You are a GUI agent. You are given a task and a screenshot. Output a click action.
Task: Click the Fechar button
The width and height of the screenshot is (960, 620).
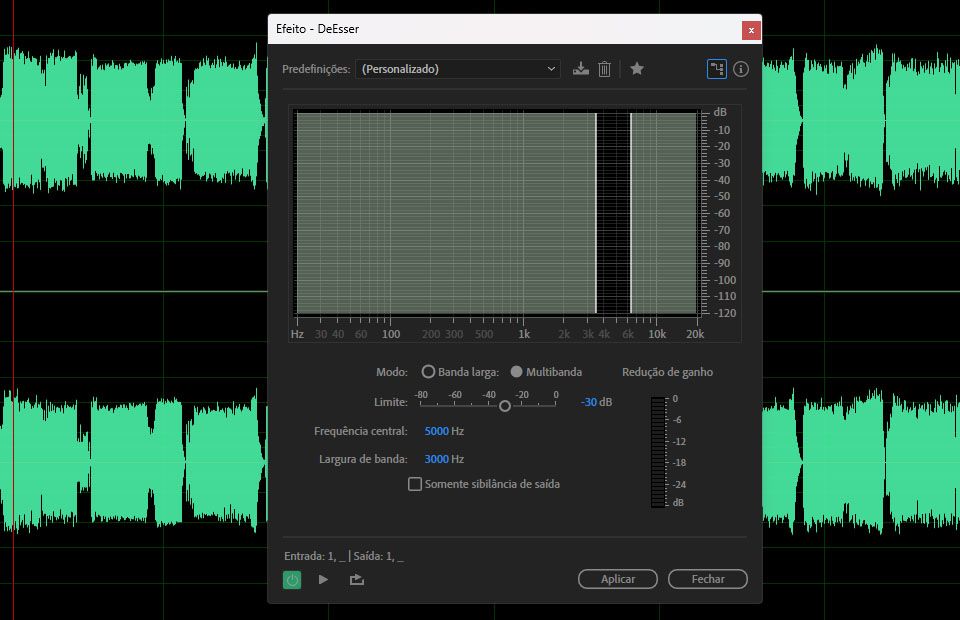[x=708, y=579]
